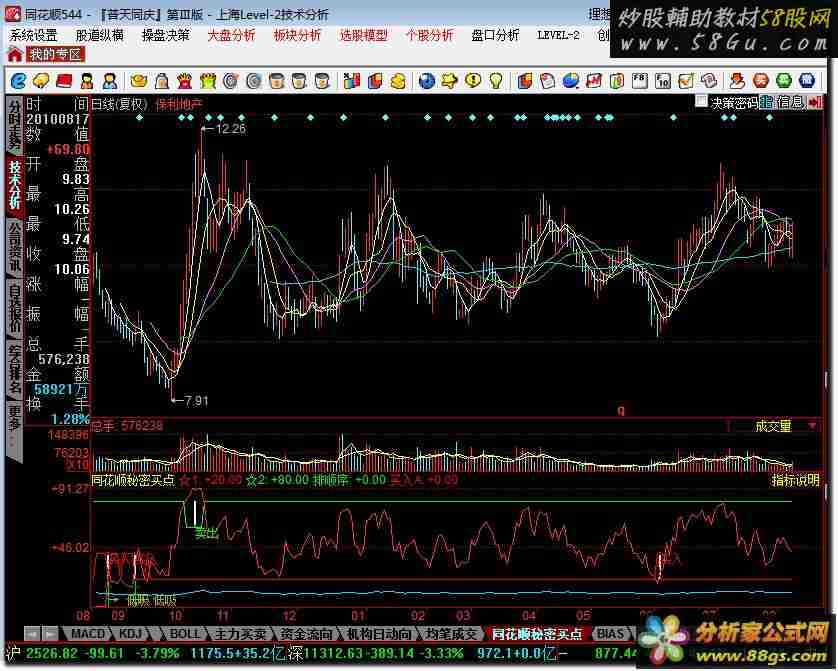Toggle the 决策密码 checkbox
This screenshot has width=838, height=671.
(701, 101)
